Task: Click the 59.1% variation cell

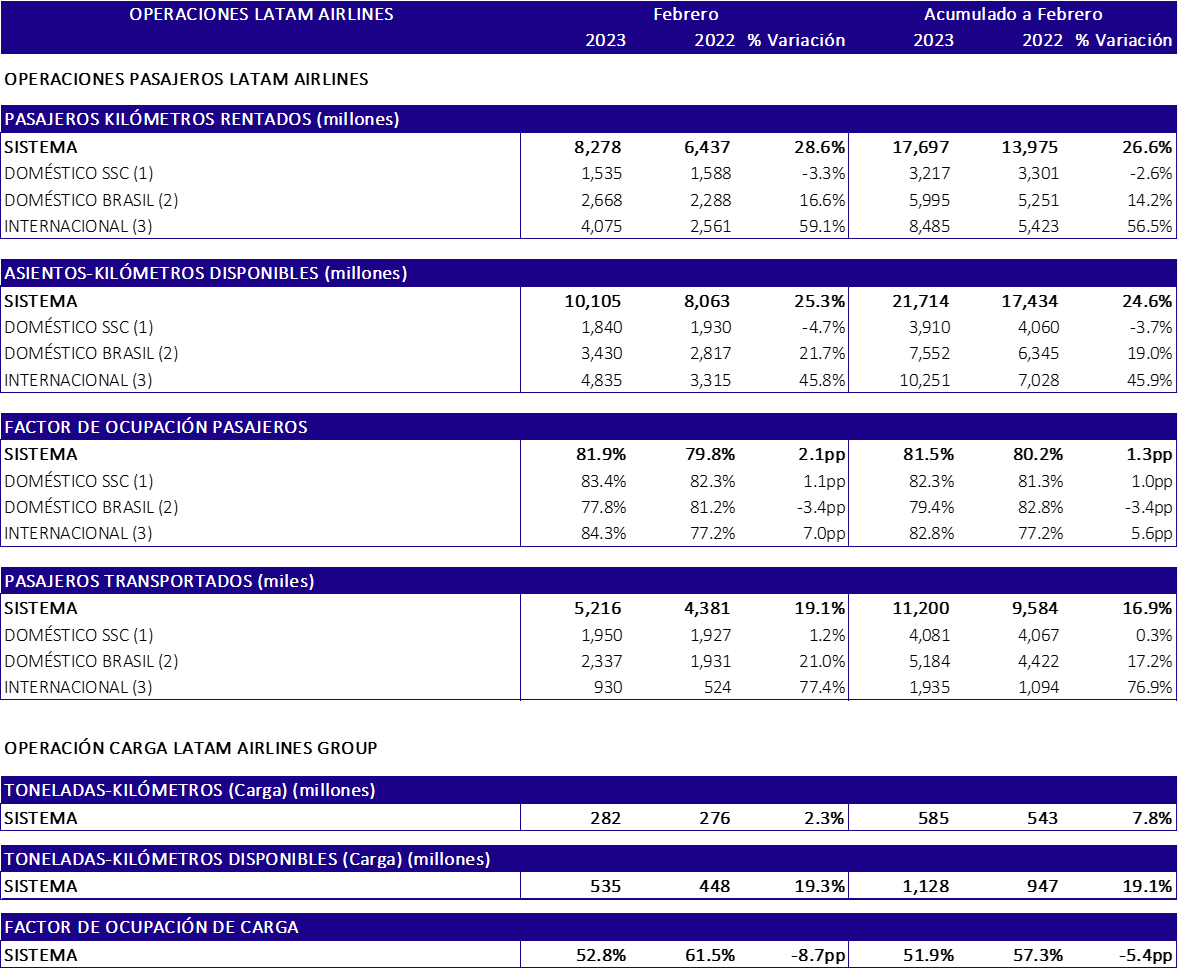Action: coord(822,226)
